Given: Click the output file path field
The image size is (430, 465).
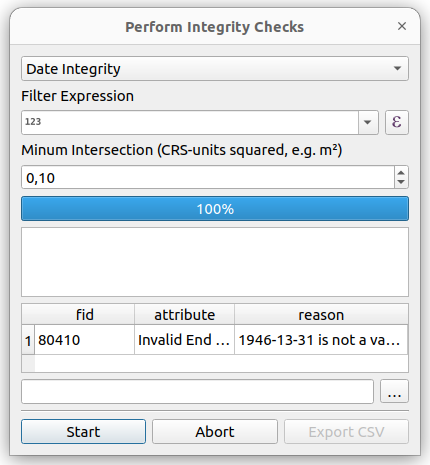Looking at the screenshot, I should coord(197,391).
